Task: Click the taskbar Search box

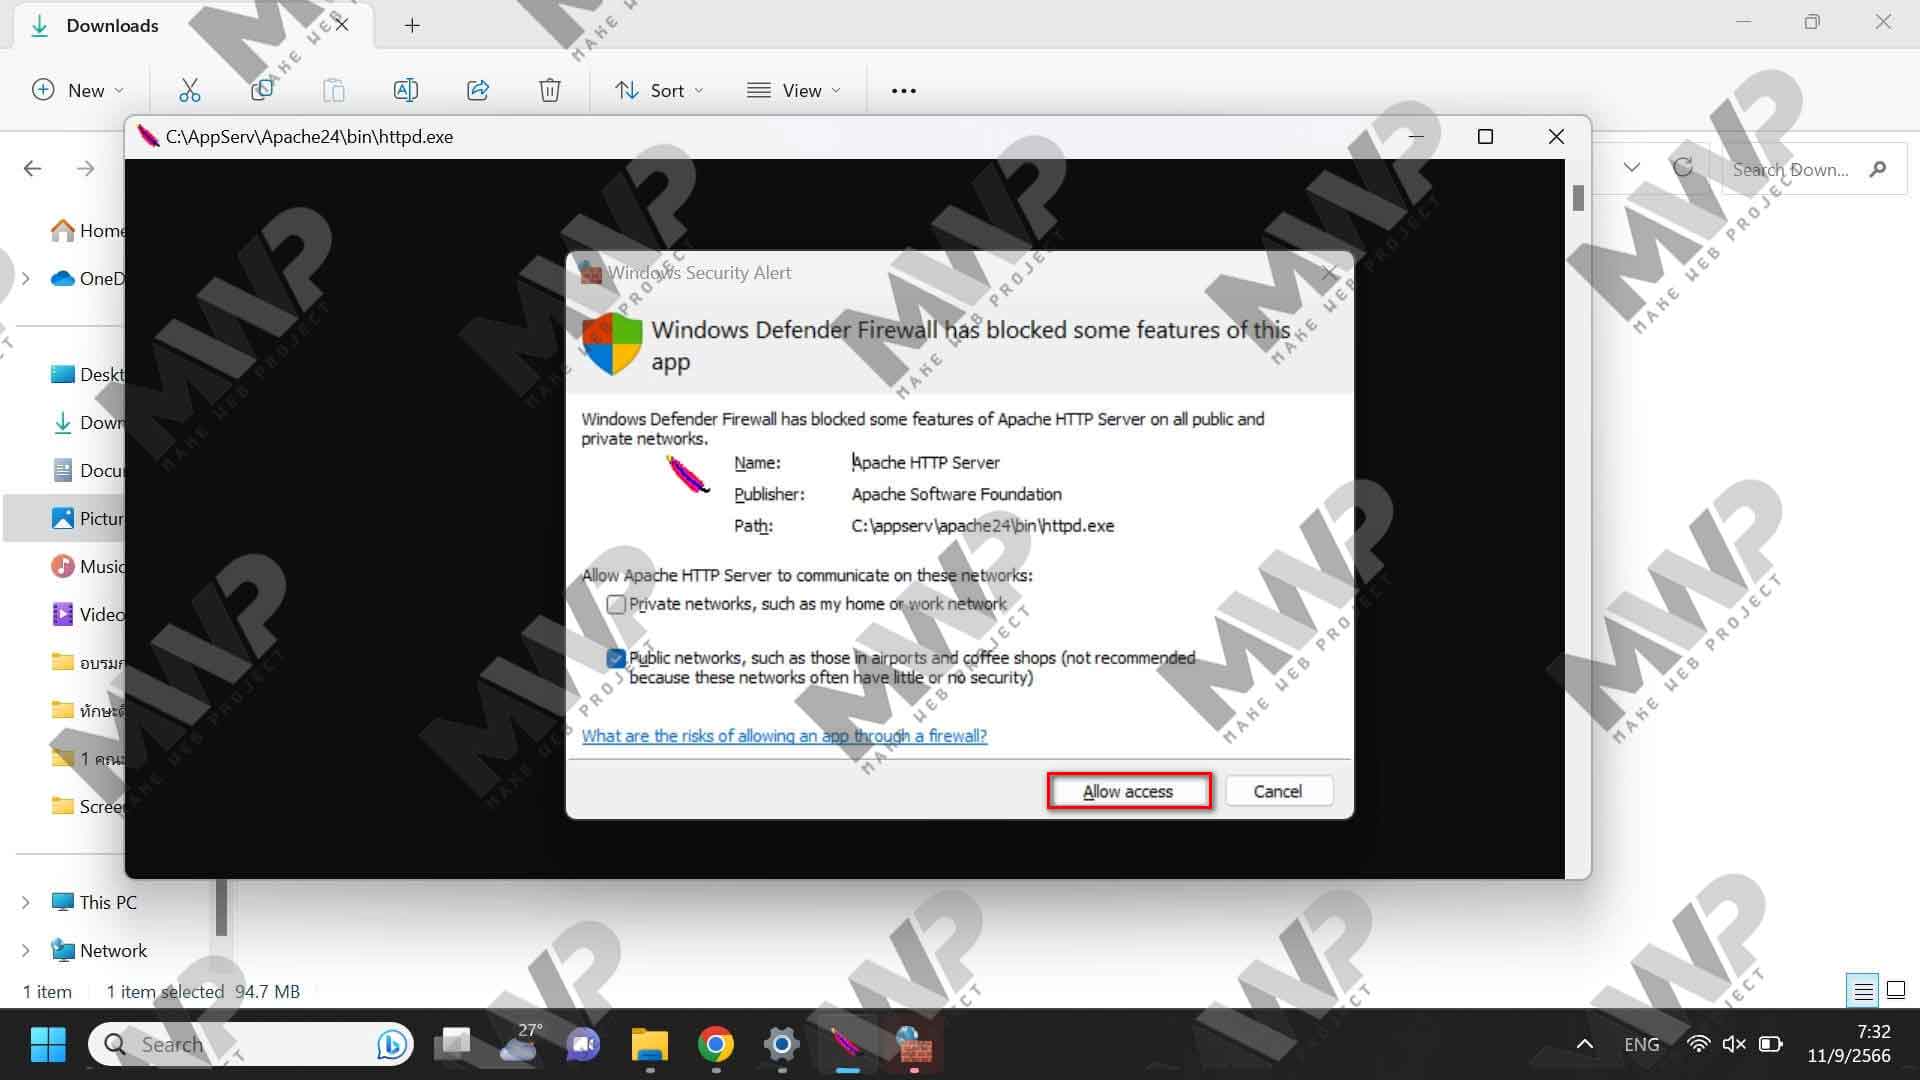Action: point(250,1045)
